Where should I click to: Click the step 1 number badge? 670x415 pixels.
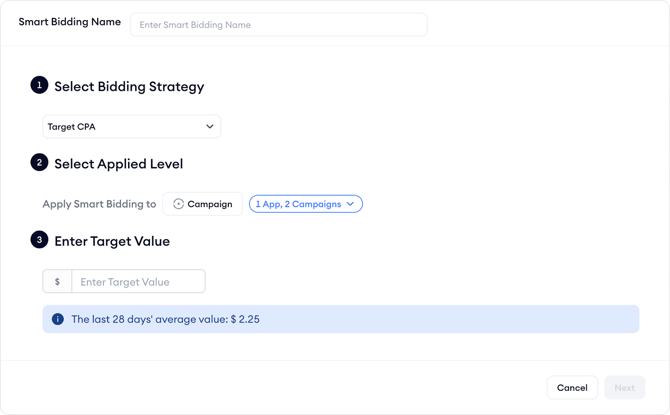39,85
